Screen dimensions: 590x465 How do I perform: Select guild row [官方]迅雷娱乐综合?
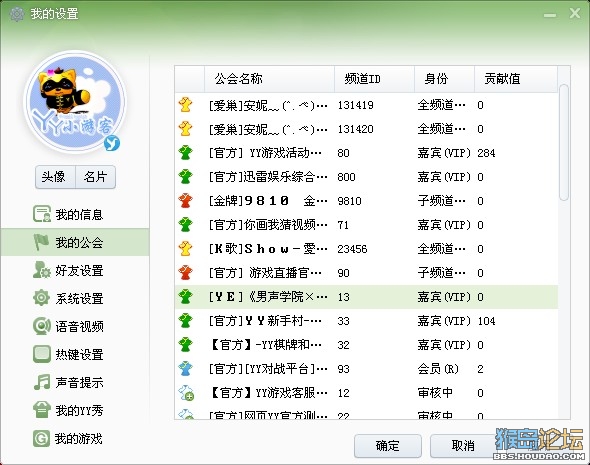pyautogui.click(x=366, y=177)
